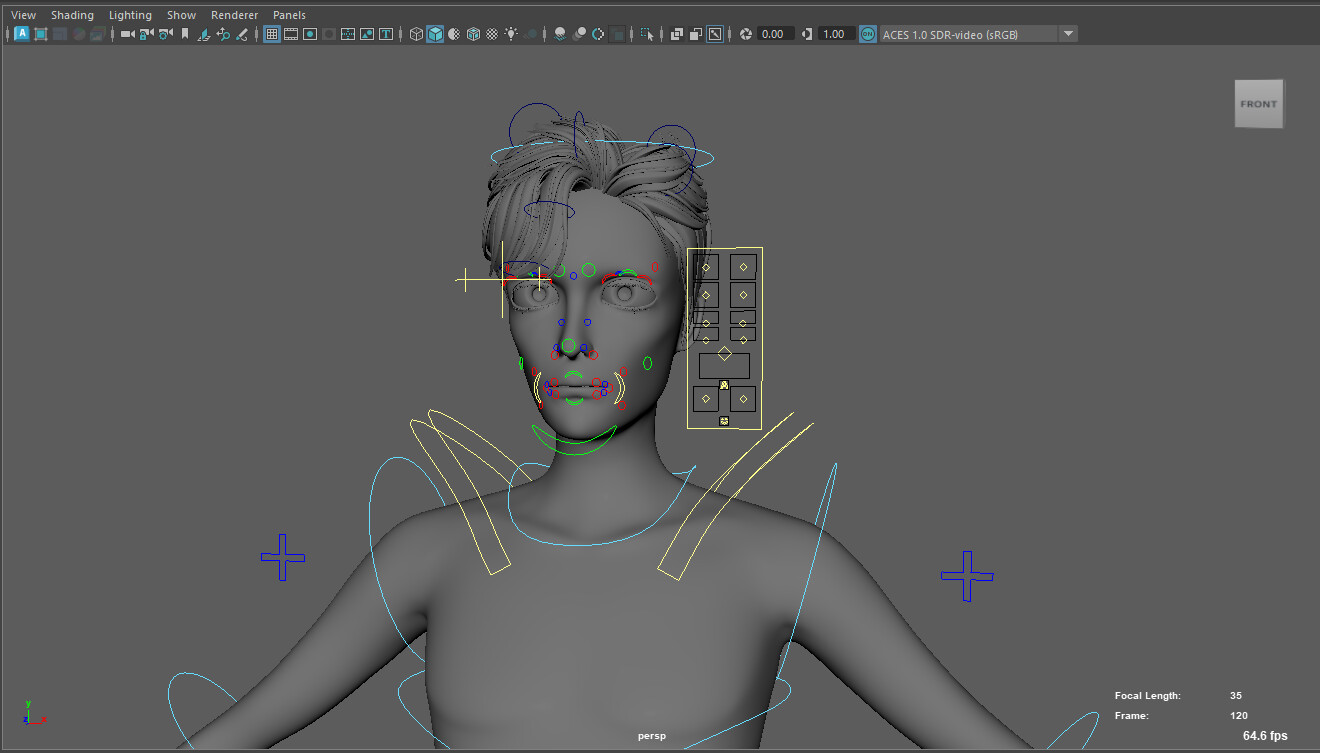Open the Image Plane icon
Viewport: 1320px width, 753px height.
click(204, 34)
